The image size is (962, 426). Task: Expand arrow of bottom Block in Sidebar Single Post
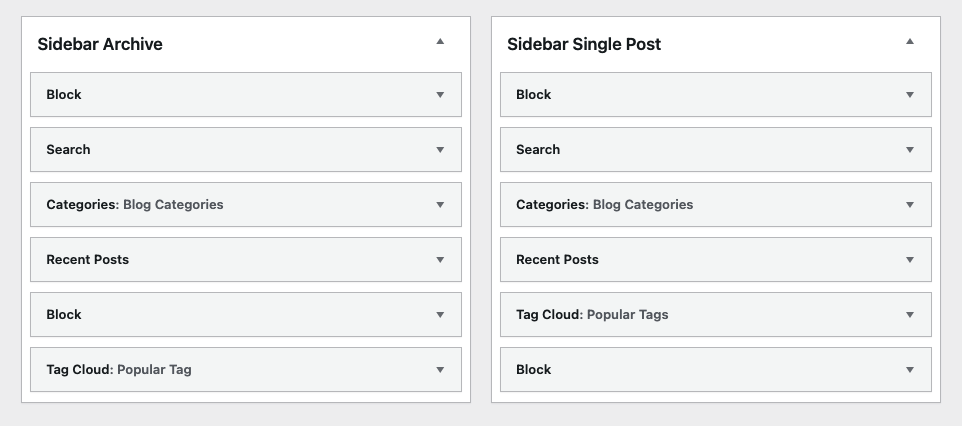click(x=910, y=370)
